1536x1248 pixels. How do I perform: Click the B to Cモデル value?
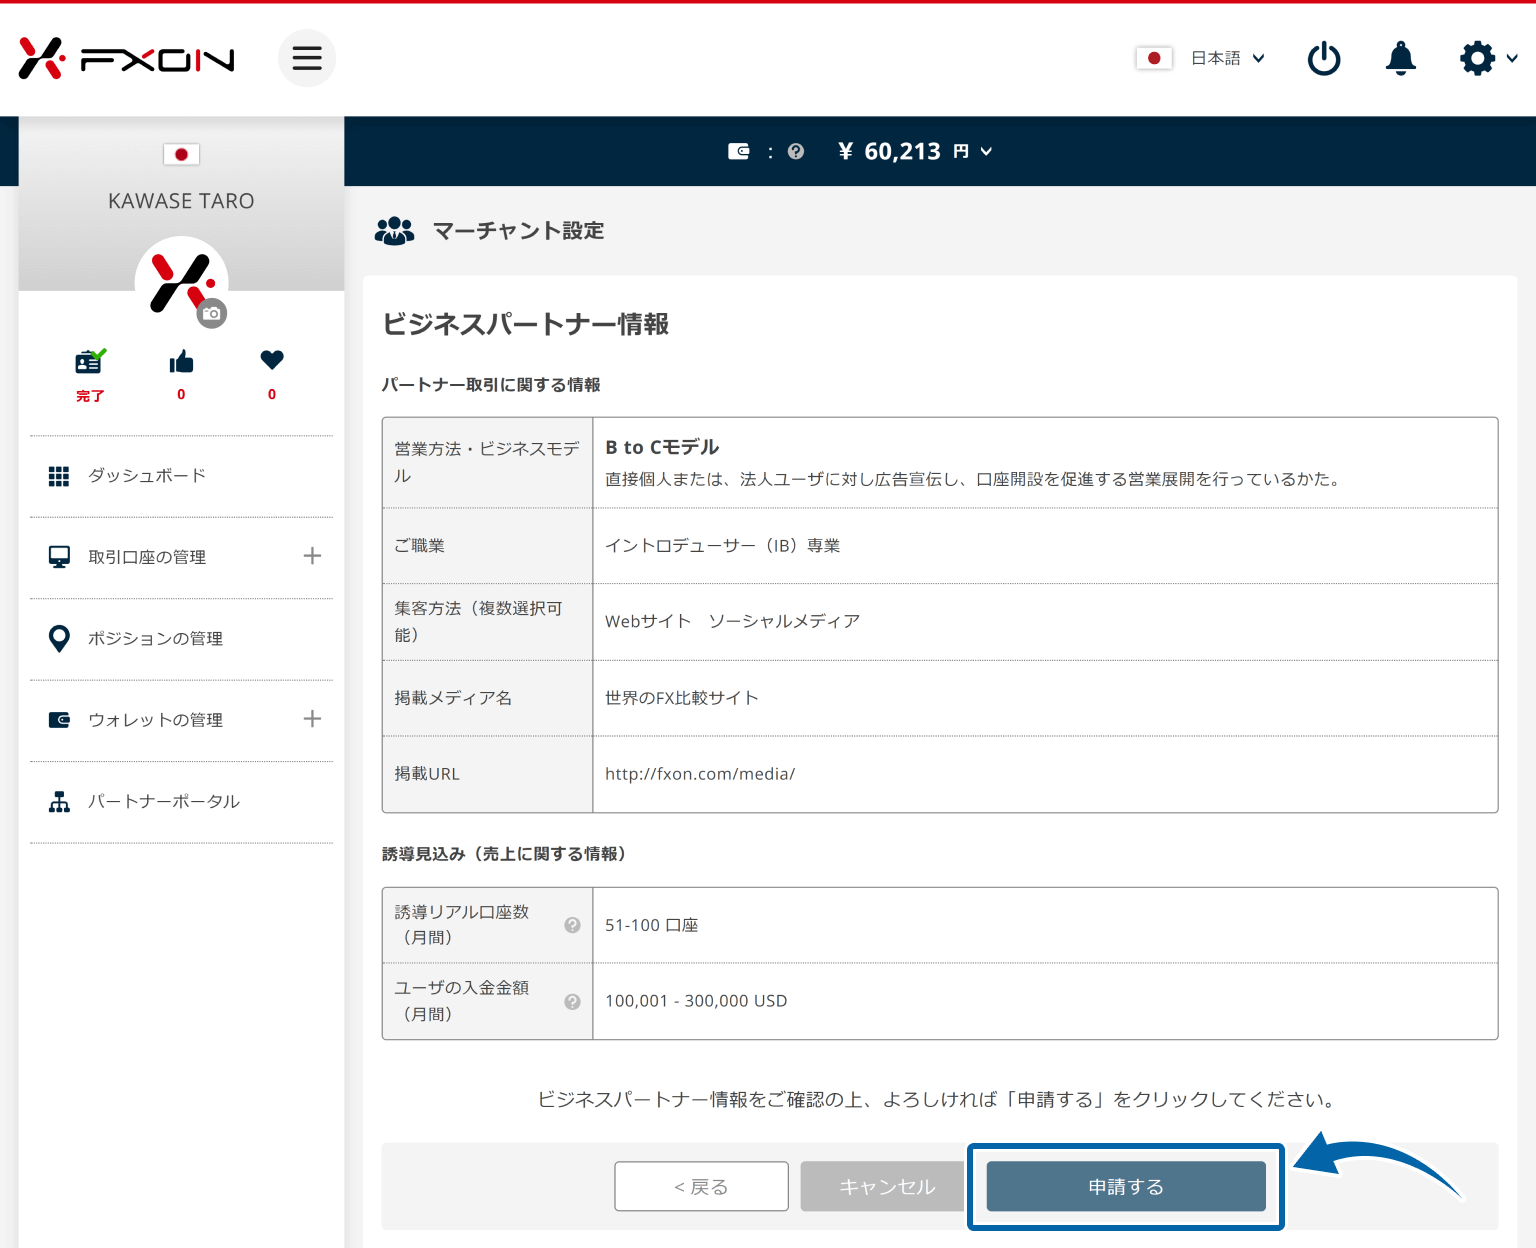662,447
